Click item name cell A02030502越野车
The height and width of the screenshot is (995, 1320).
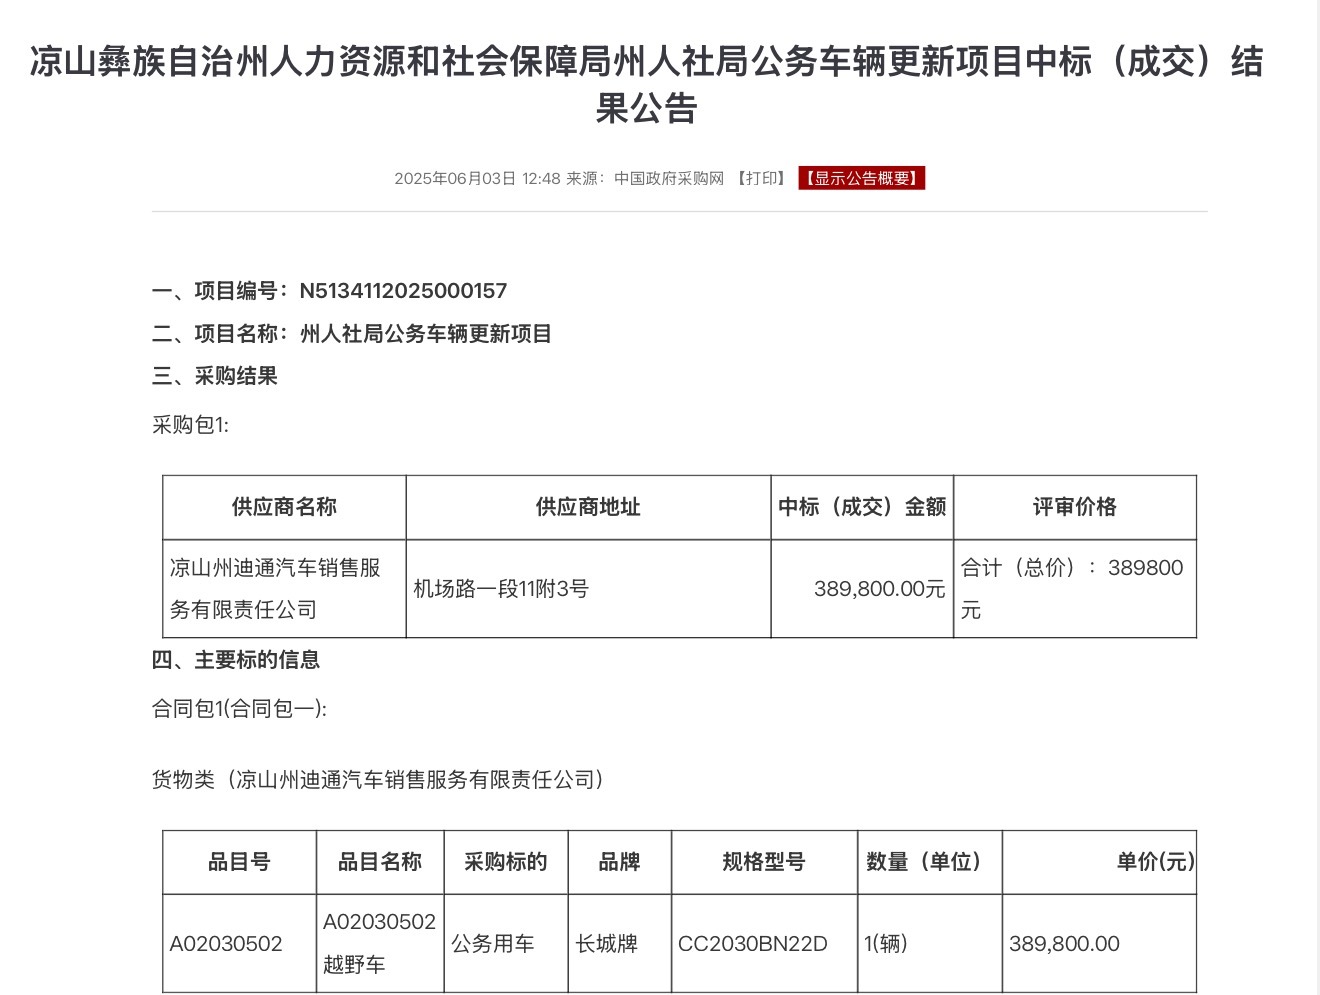point(380,944)
